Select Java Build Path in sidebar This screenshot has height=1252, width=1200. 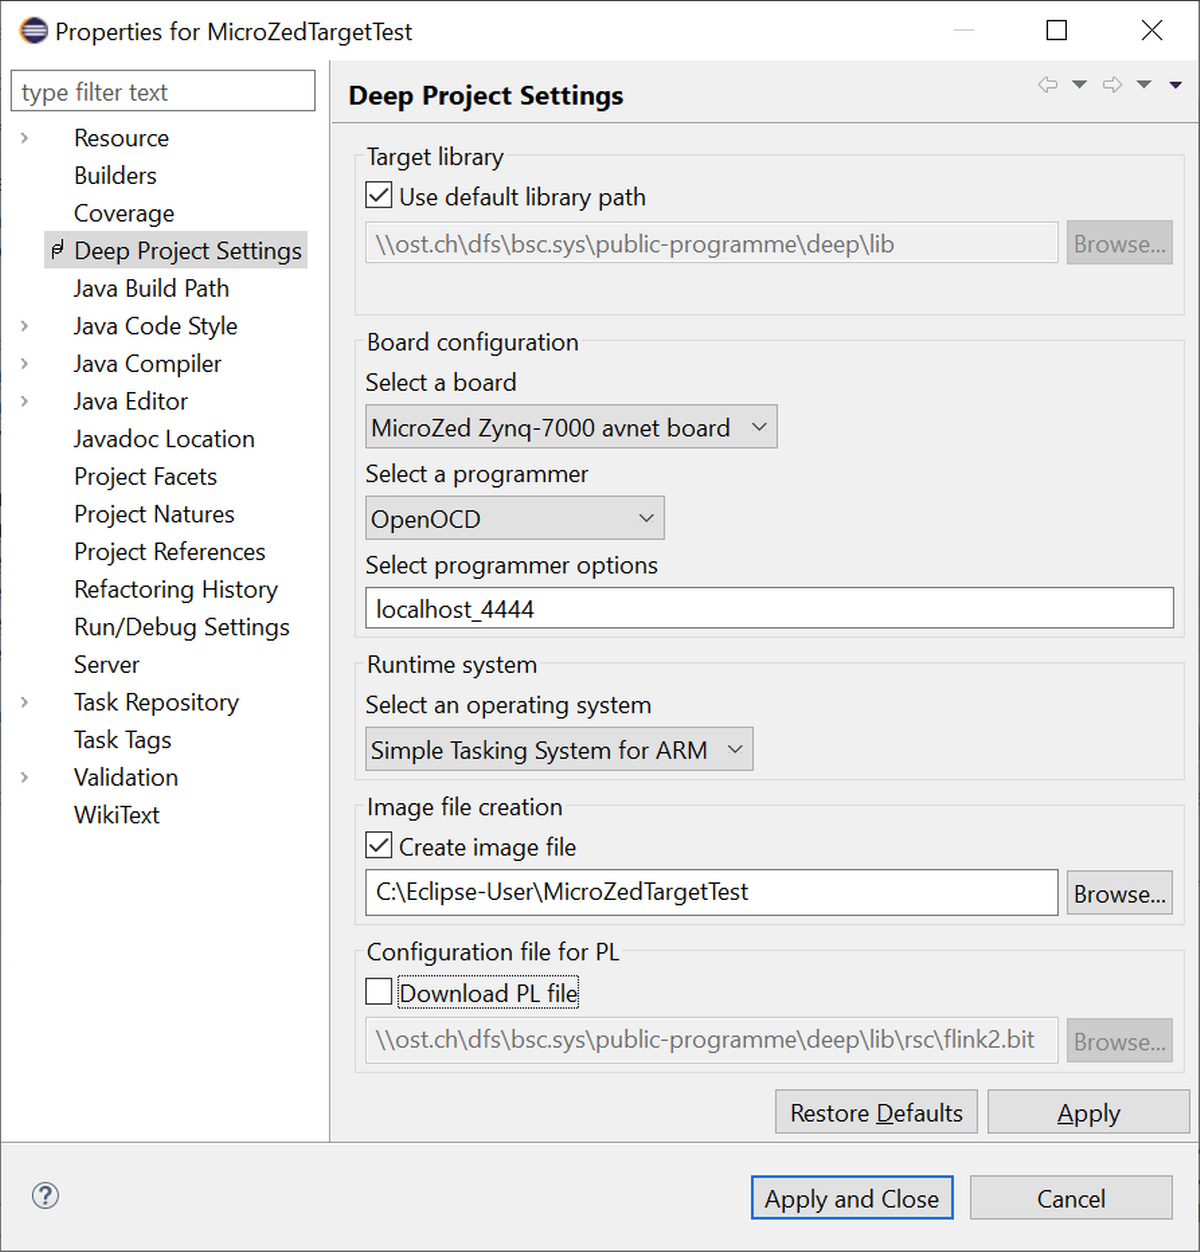[151, 289]
